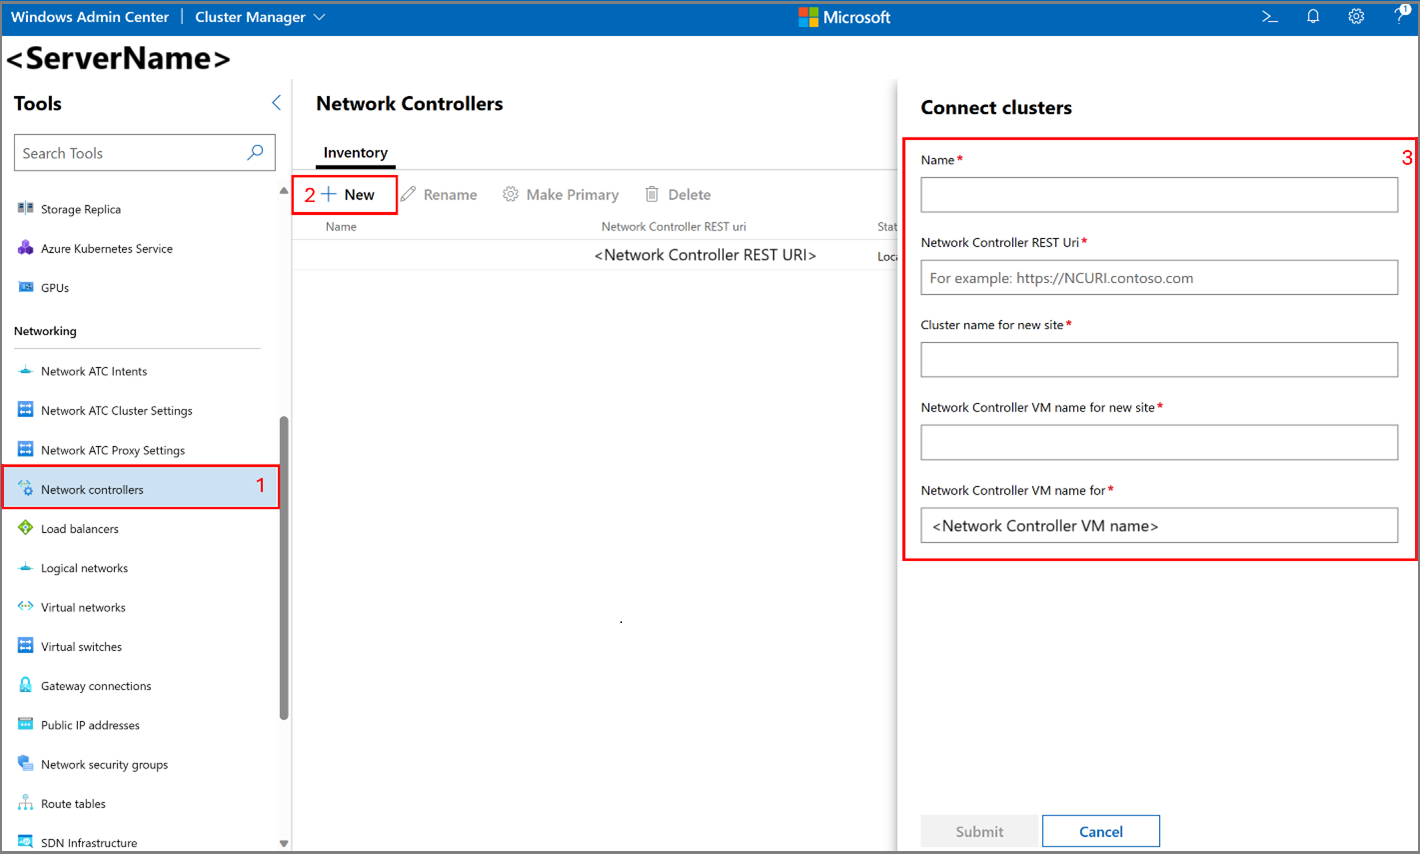1420x854 pixels.
Task: Cancel the Connect clusters form
Action: coord(1100,831)
